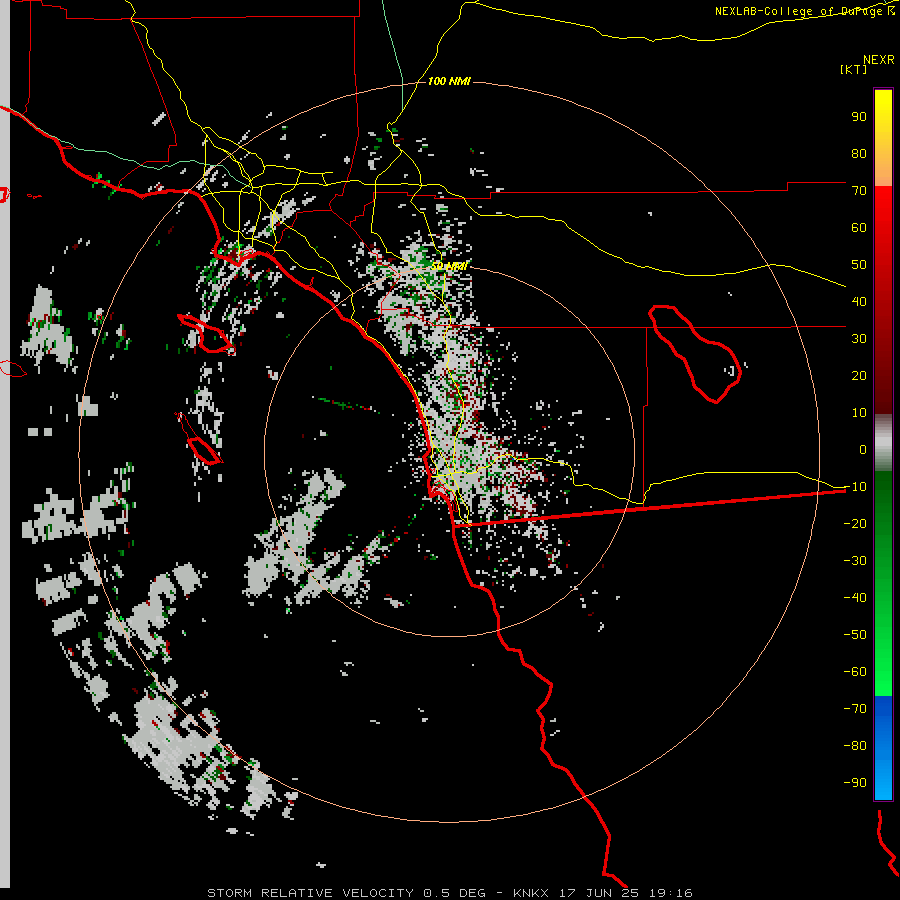This screenshot has width=900, height=900.
Task: Click the -40 value on velocity scale
Action: (855, 598)
